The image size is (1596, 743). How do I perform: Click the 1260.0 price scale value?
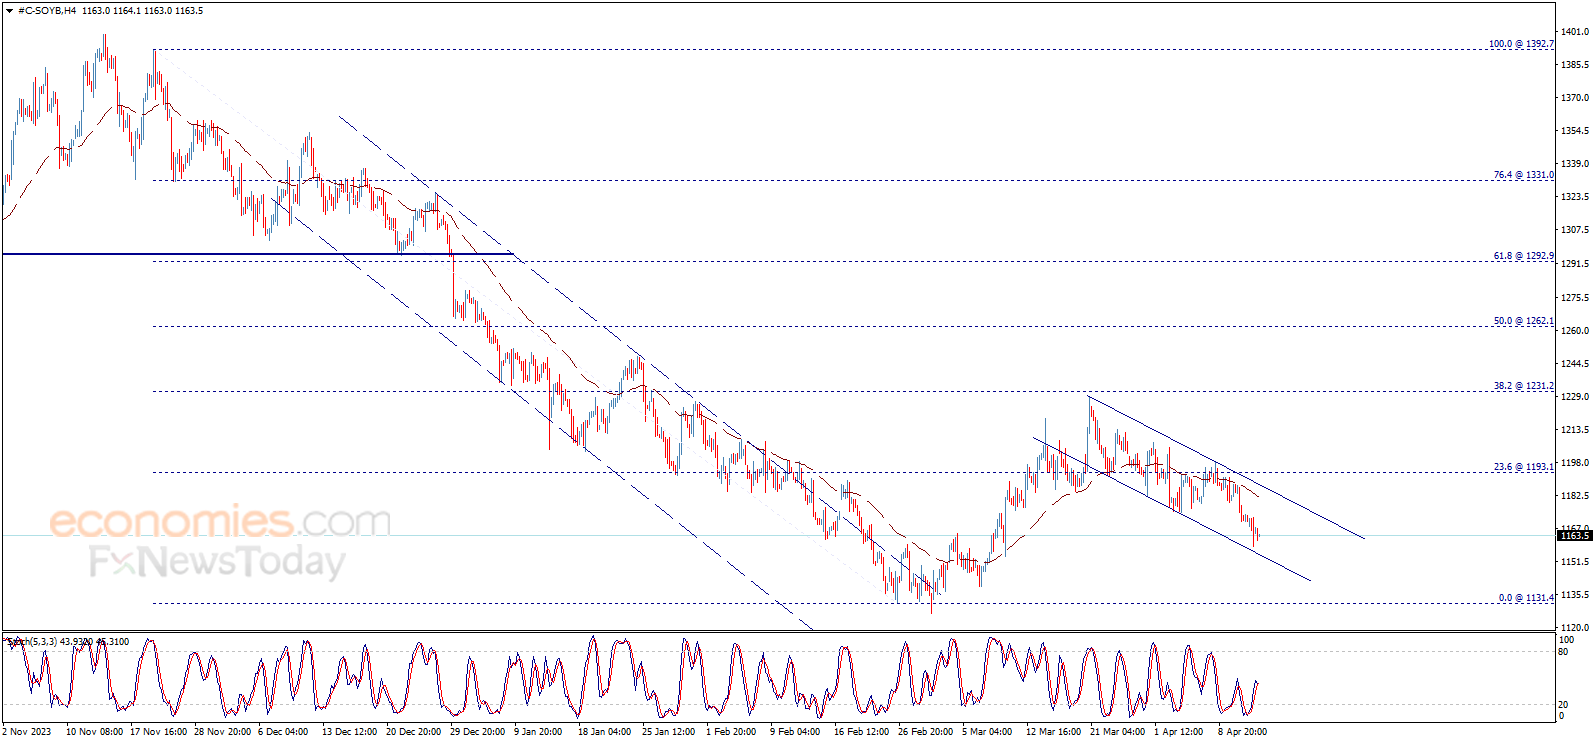pos(1575,331)
